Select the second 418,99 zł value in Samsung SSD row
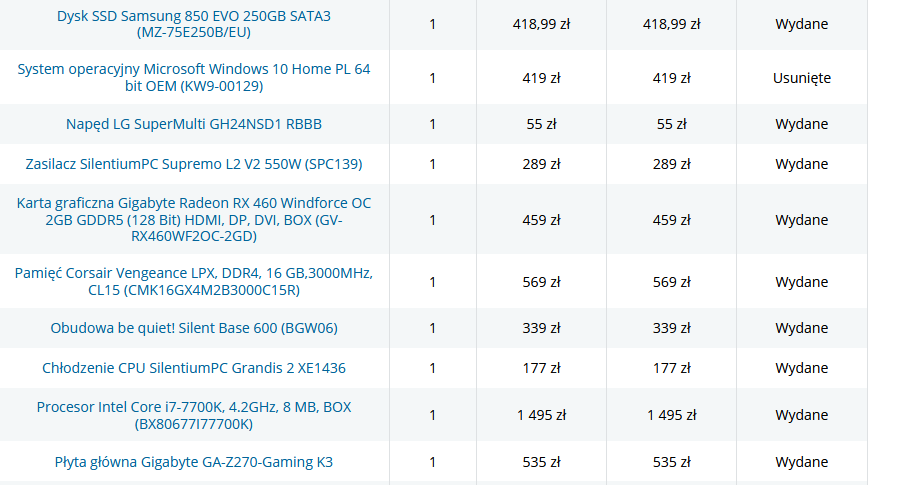This screenshot has width=904, height=485. pos(672,24)
